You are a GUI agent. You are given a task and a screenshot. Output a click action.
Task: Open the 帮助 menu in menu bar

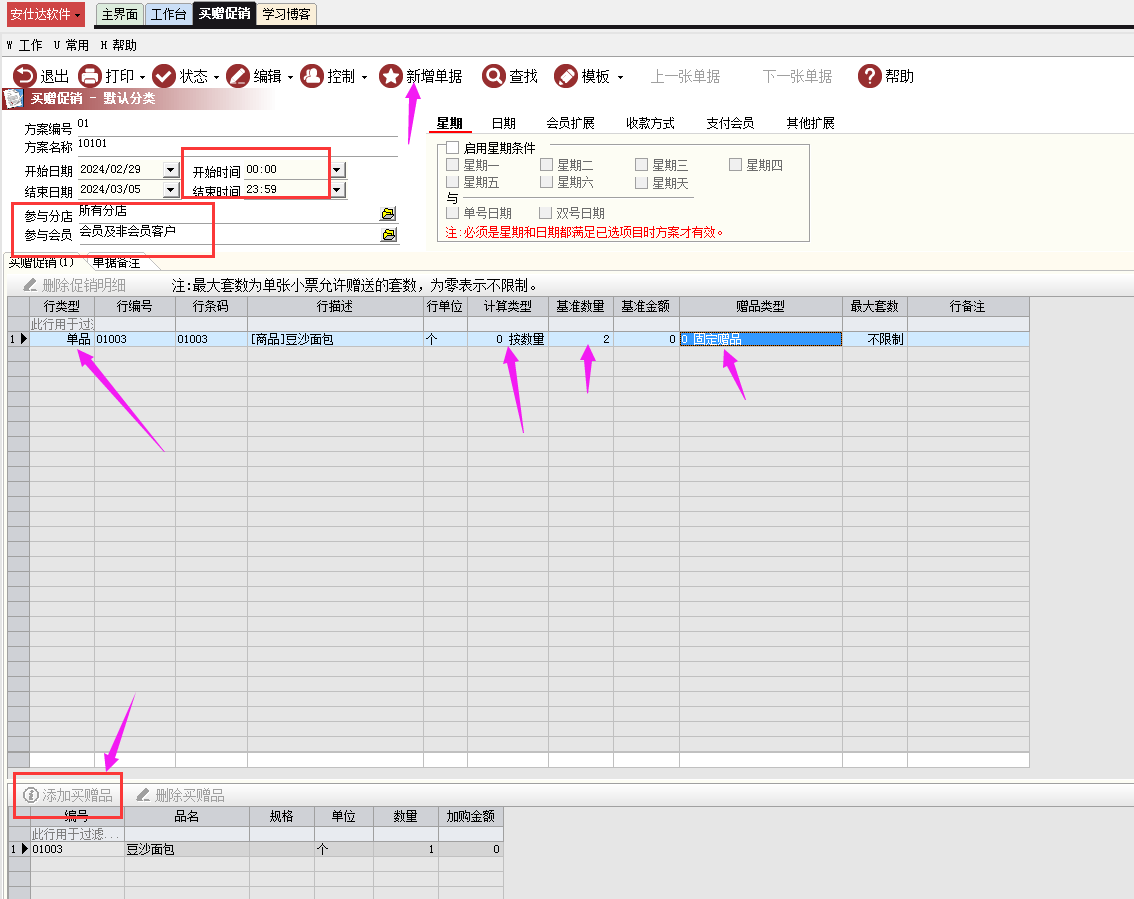[x=119, y=46]
